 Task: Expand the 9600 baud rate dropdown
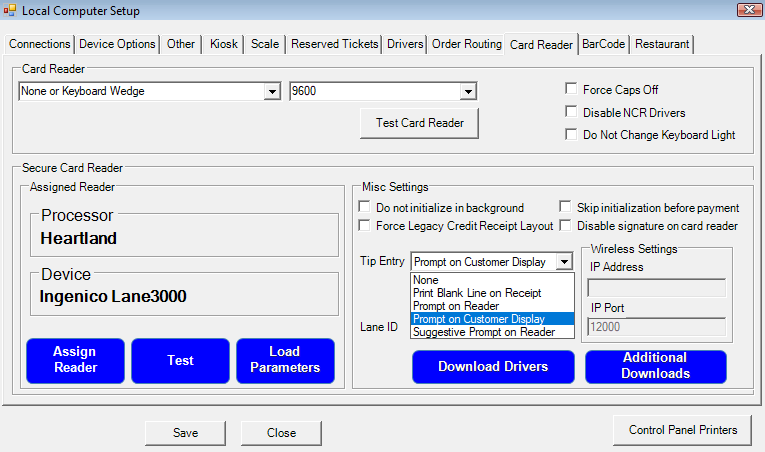coord(468,91)
